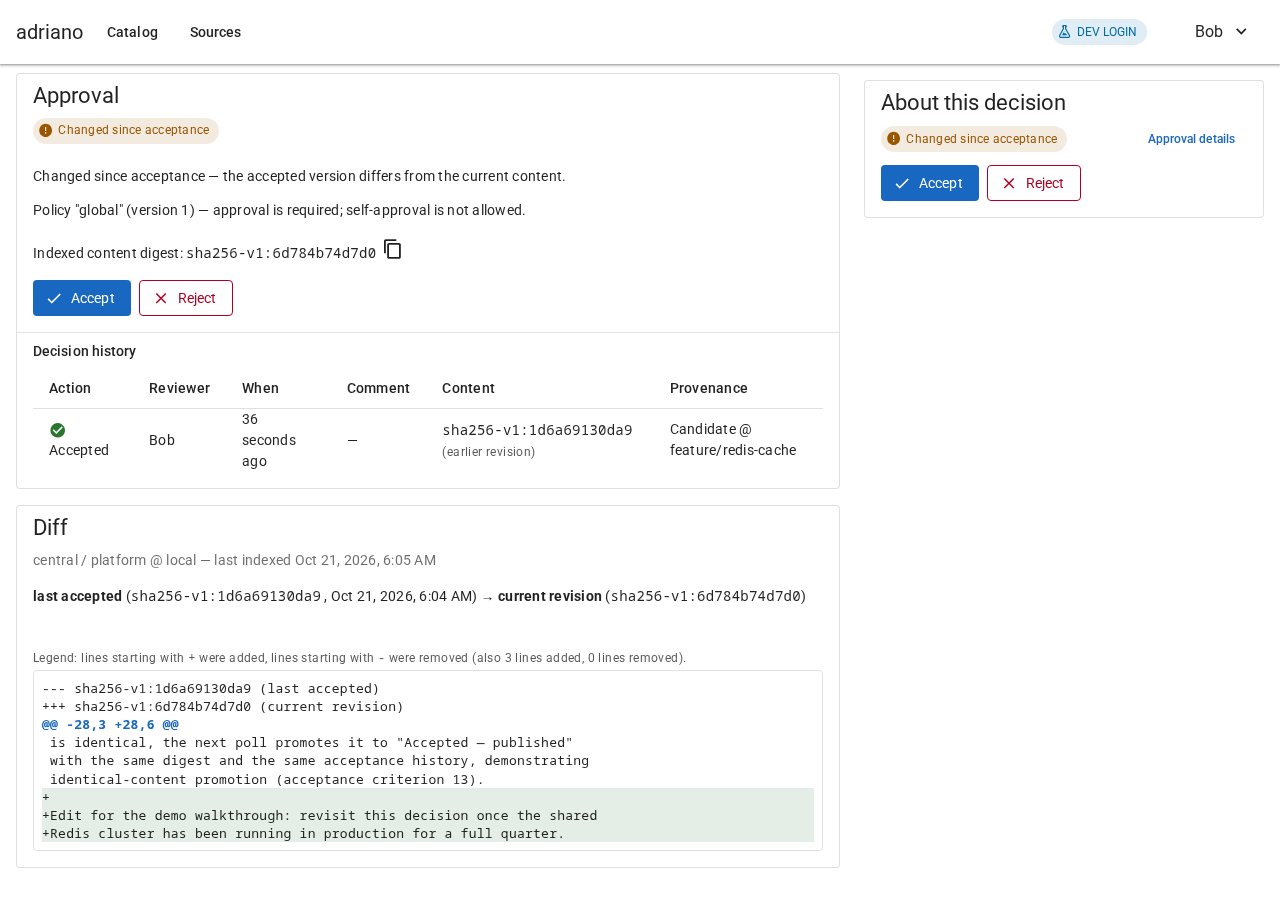Click the DEV LOGIN badge

(1099, 32)
